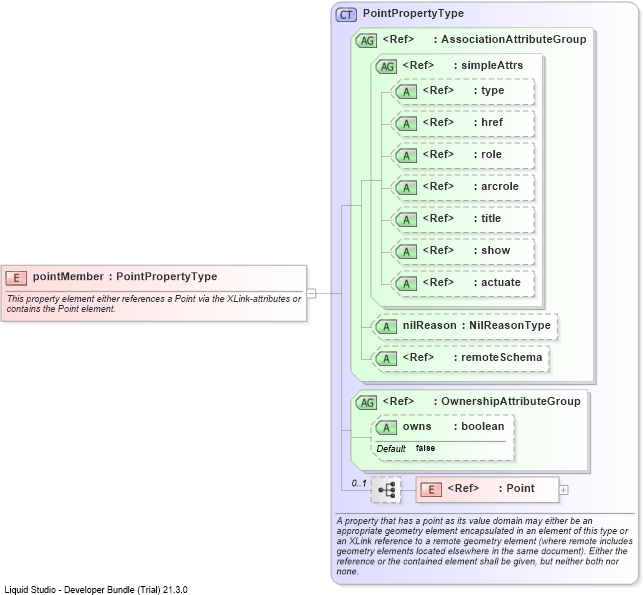Click the A icon of type attribute
Viewport: 643px width, 595px height.
(406, 91)
